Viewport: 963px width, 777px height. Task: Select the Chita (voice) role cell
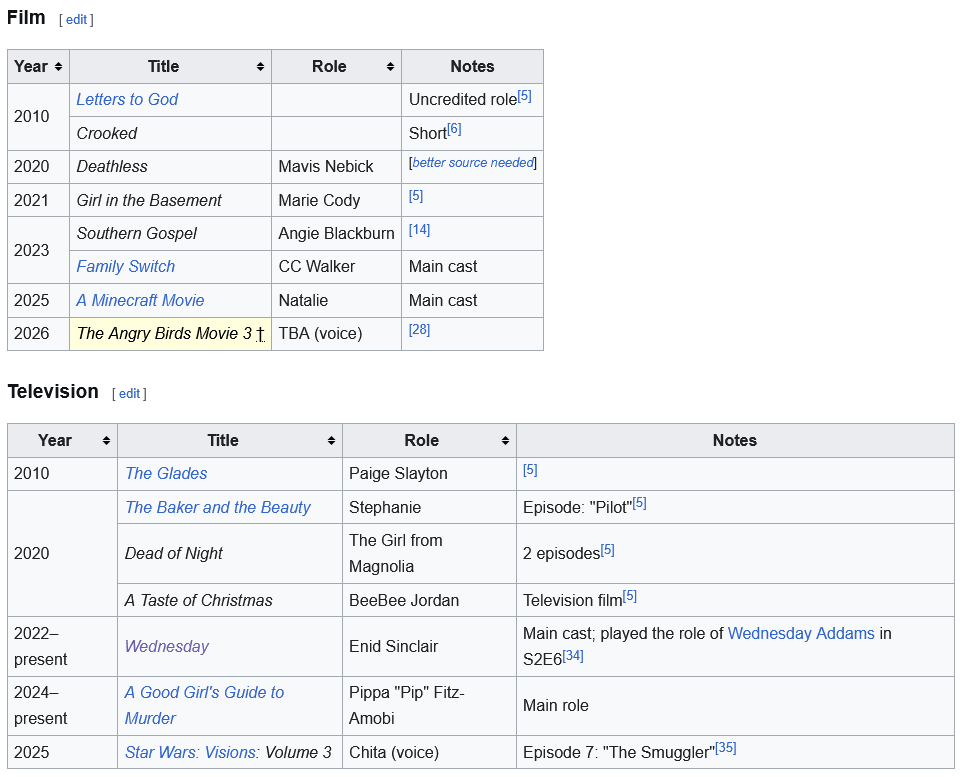click(x=429, y=752)
